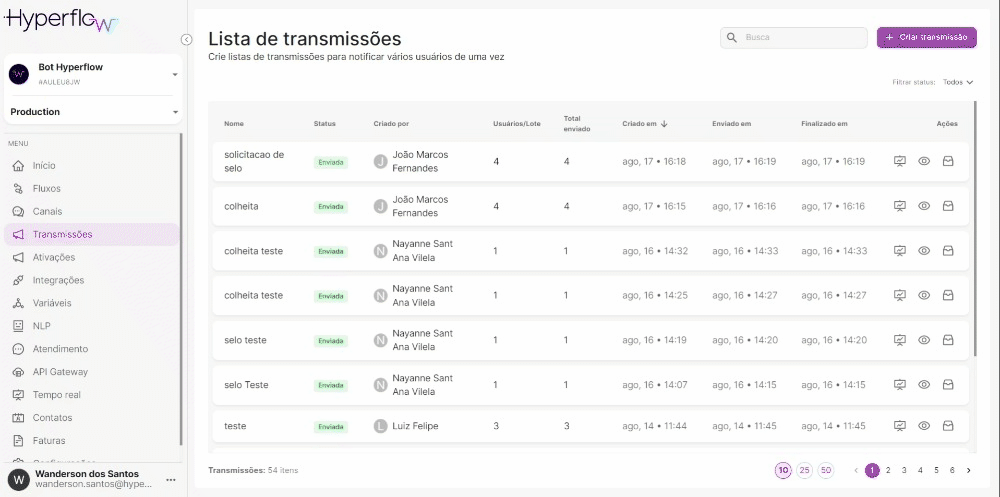Open the Fluxos sidebar icon

point(17,188)
